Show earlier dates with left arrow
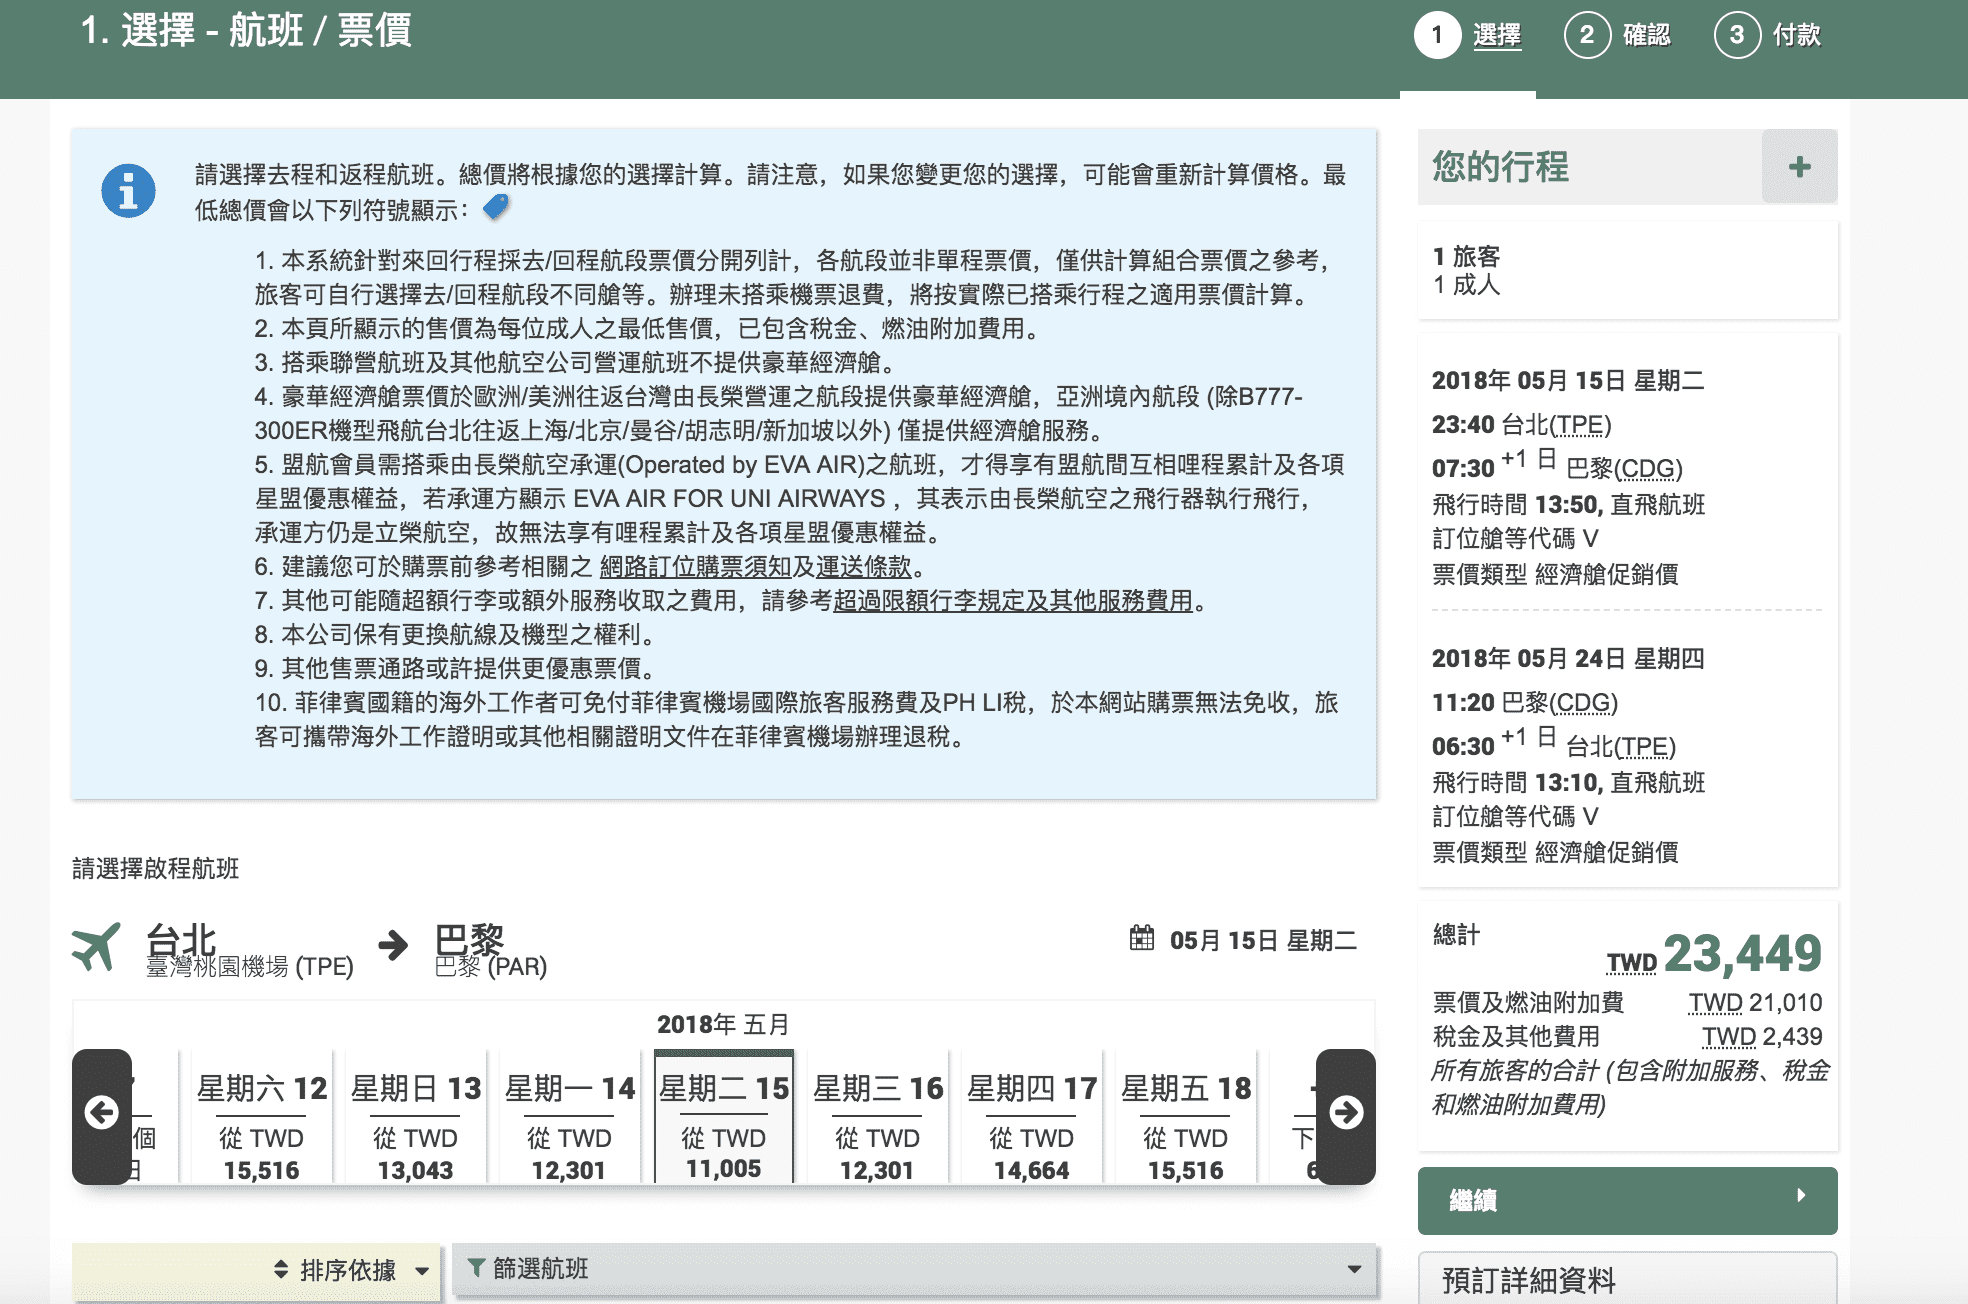Viewport: 1968px width, 1304px height. (102, 1113)
